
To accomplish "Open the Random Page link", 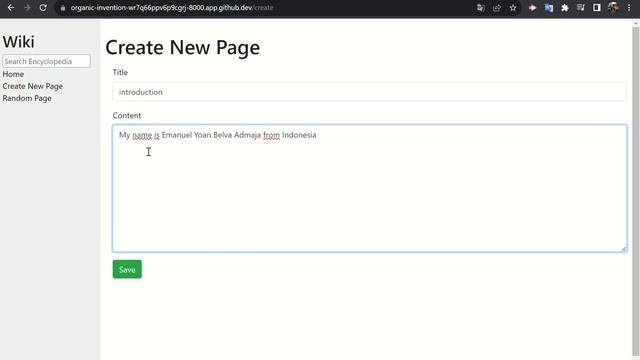I will [27, 98].
